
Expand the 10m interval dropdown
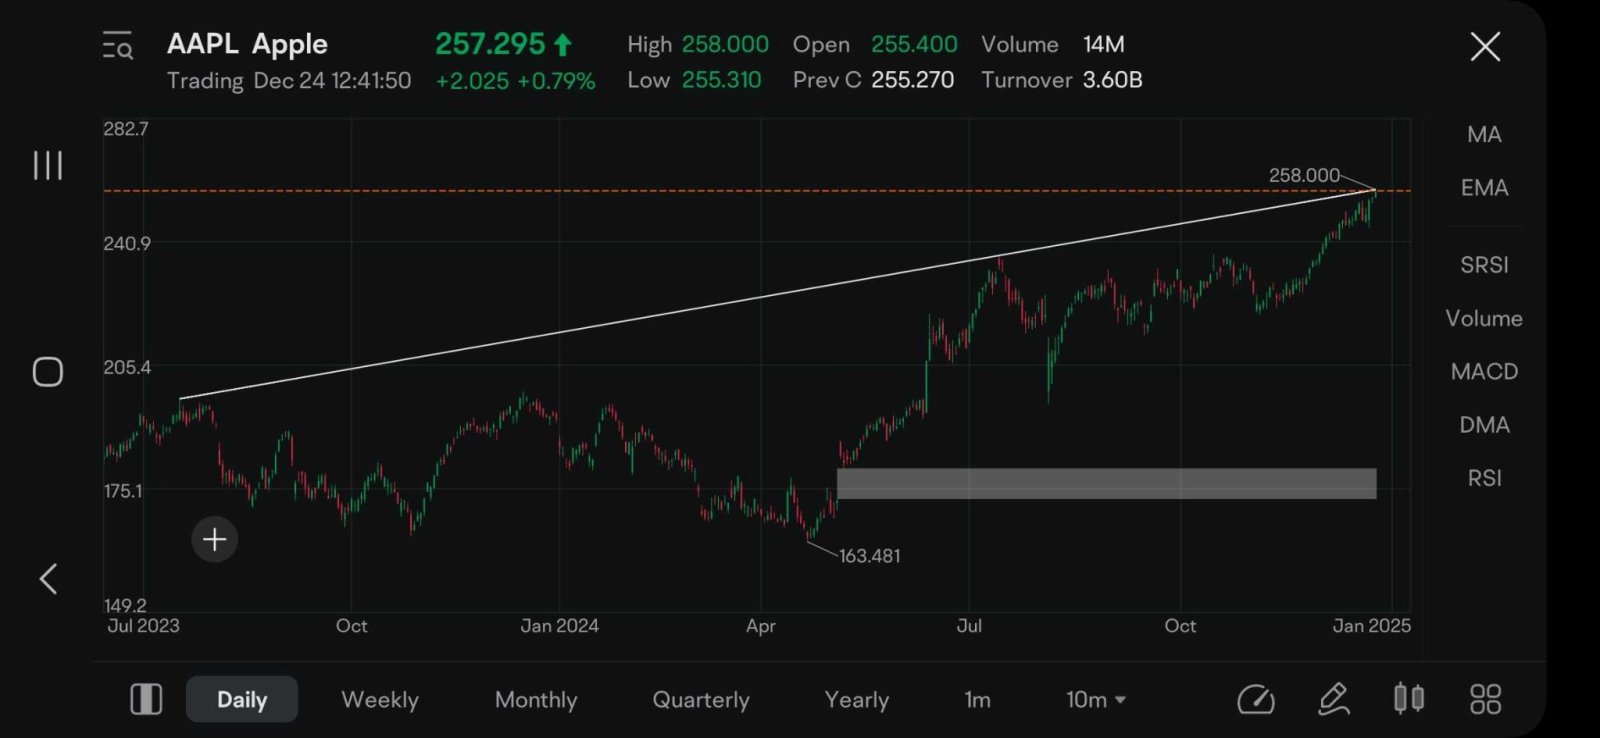coord(1096,700)
